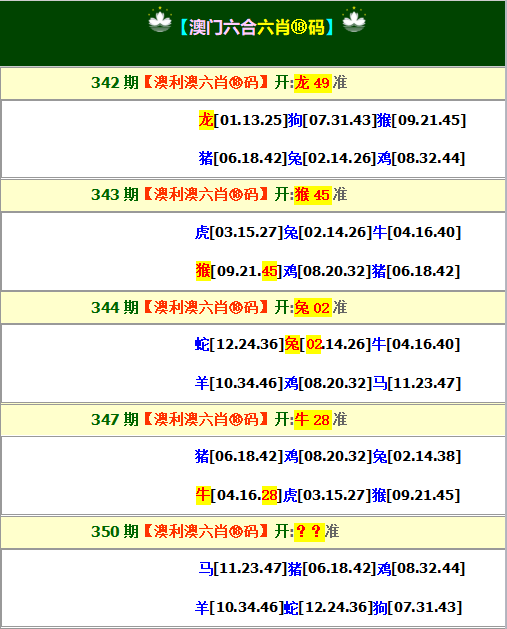Click 虎[03.15.27] in the 343 period

tap(239, 232)
